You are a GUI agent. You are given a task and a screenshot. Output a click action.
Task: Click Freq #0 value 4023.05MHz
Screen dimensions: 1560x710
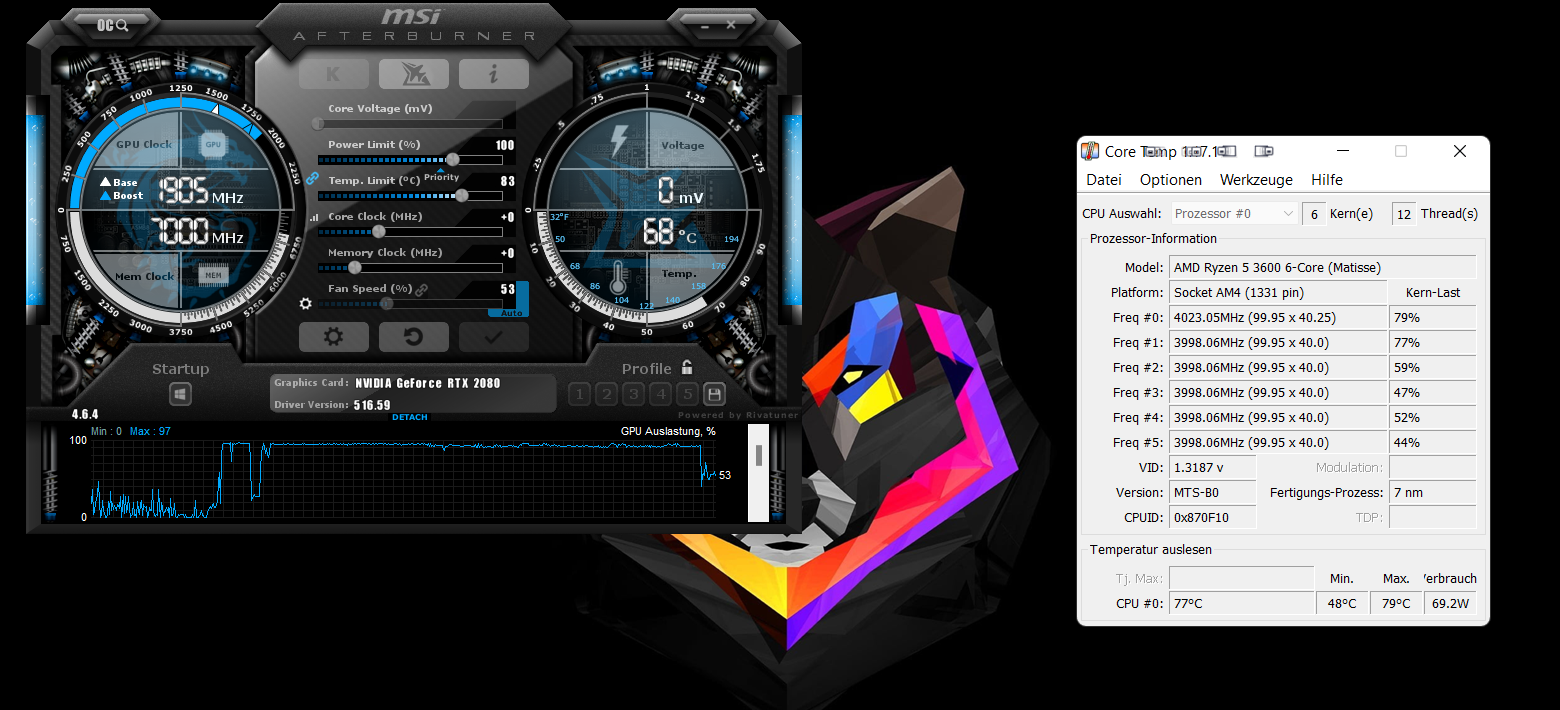1277,317
